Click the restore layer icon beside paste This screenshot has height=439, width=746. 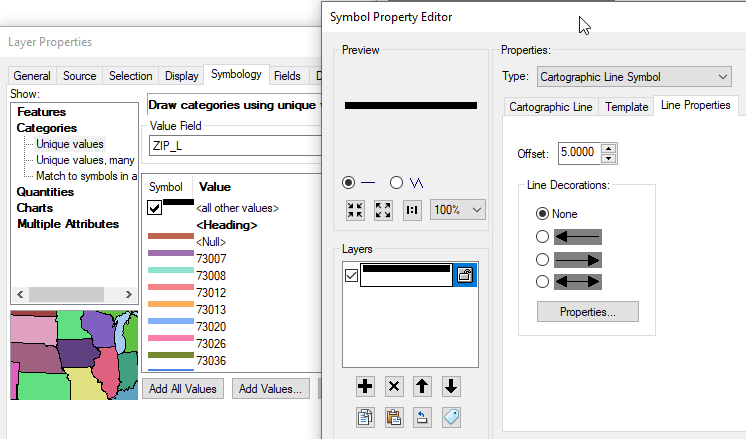[x=422, y=418]
